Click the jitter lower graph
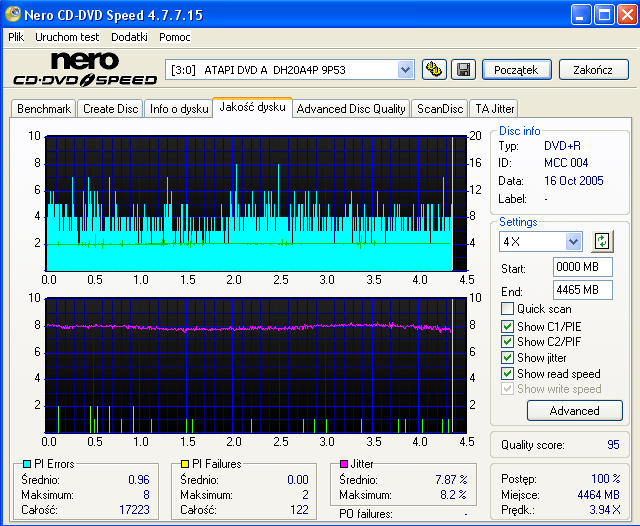 click(256, 365)
